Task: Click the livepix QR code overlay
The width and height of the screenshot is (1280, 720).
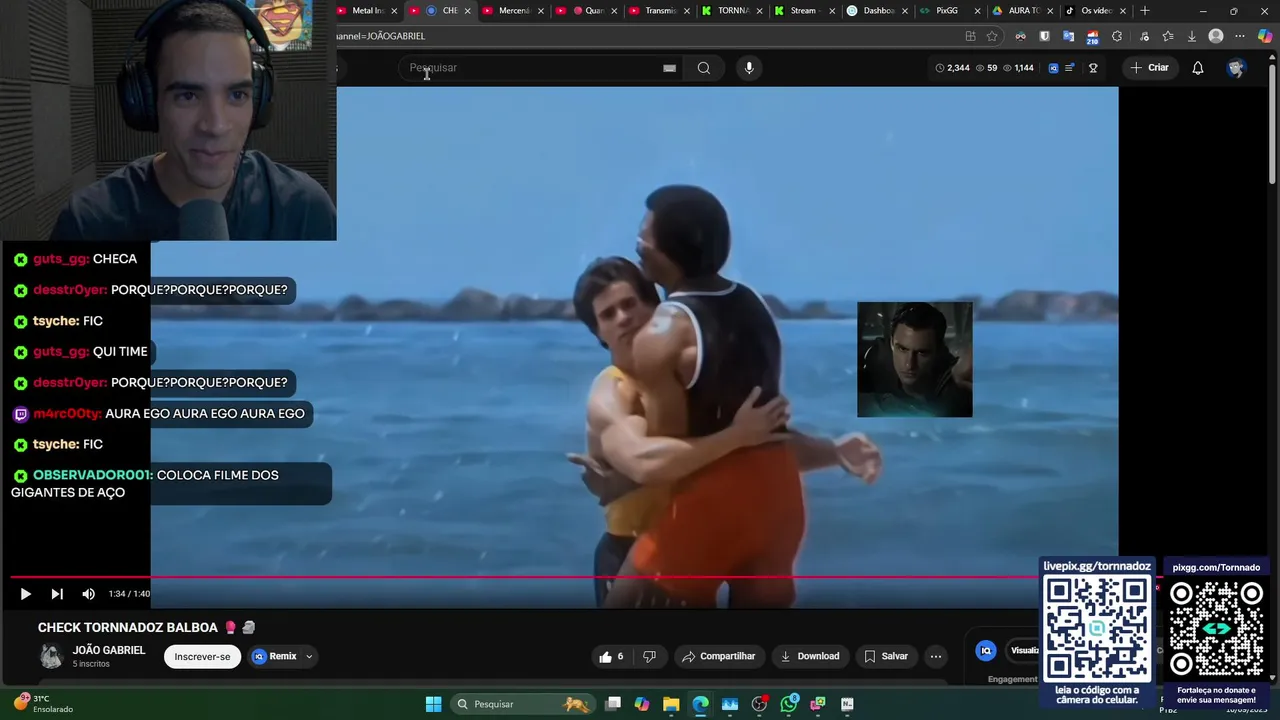Action: point(1097,629)
